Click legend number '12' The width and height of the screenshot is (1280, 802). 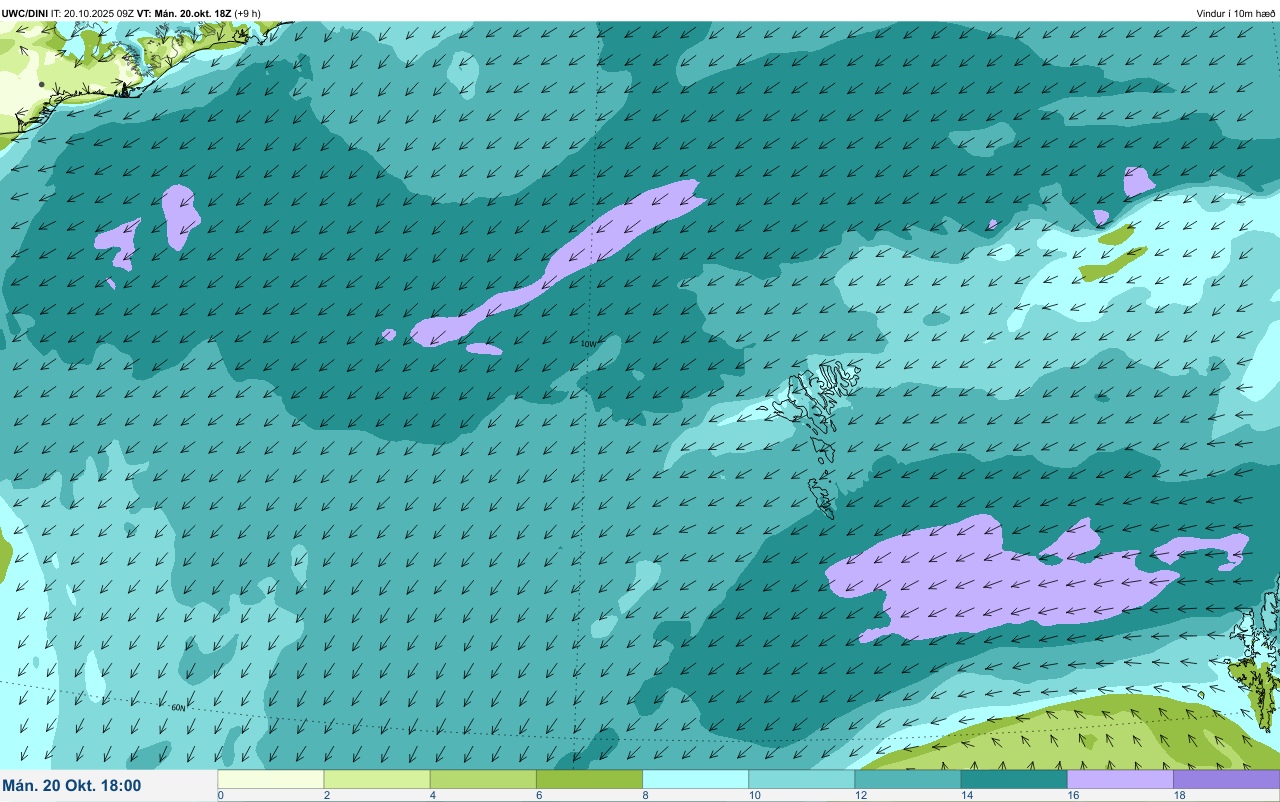pos(861,796)
